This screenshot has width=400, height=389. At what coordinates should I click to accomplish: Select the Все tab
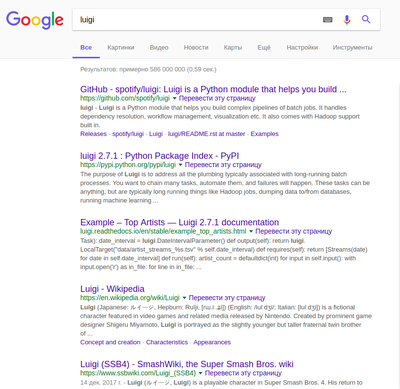click(x=86, y=48)
